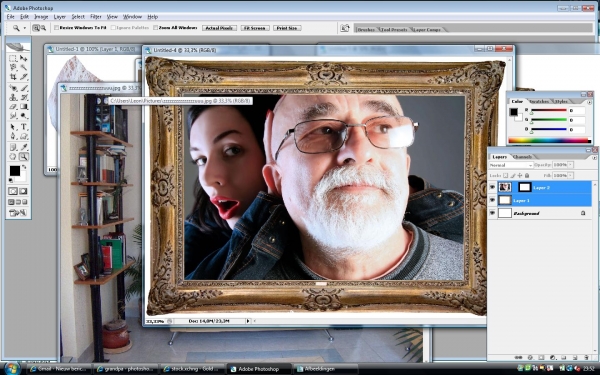This screenshot has width=600, height=375.
Task: Select the Dodge tool
Action: (x=24, y=115)
